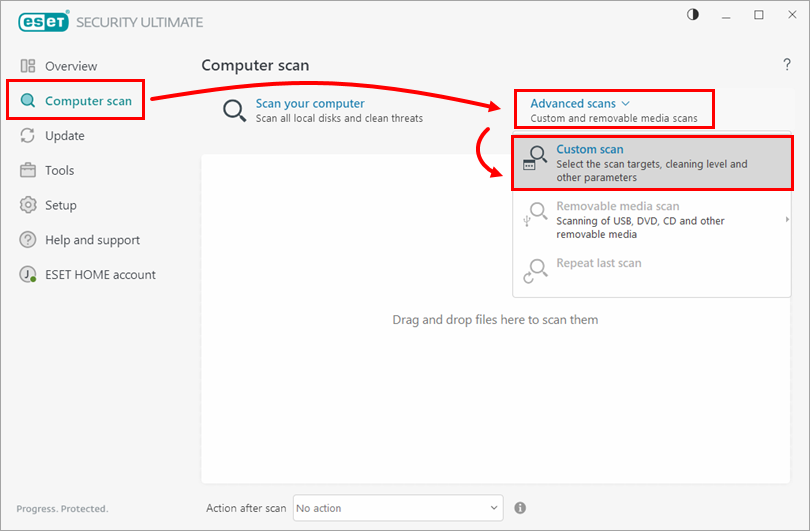Image resolution: width=810 pixels, height=531 pixels.
Task: Click the info icon beside Action after scan
Action: 520,508
